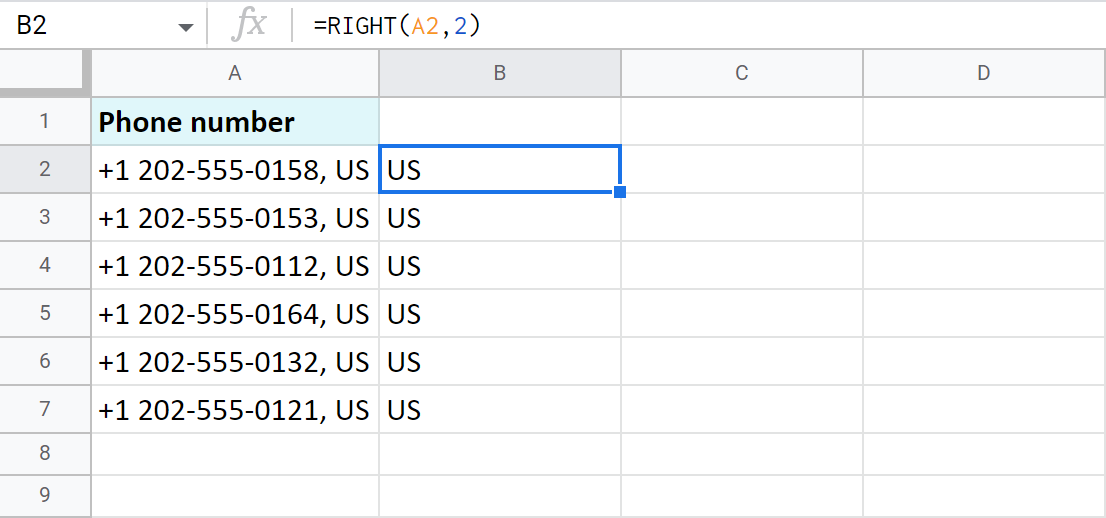The width and height of the screenshot is (1106, 518).
Task: Select cell B3 containing US
Action: point(500,218)
